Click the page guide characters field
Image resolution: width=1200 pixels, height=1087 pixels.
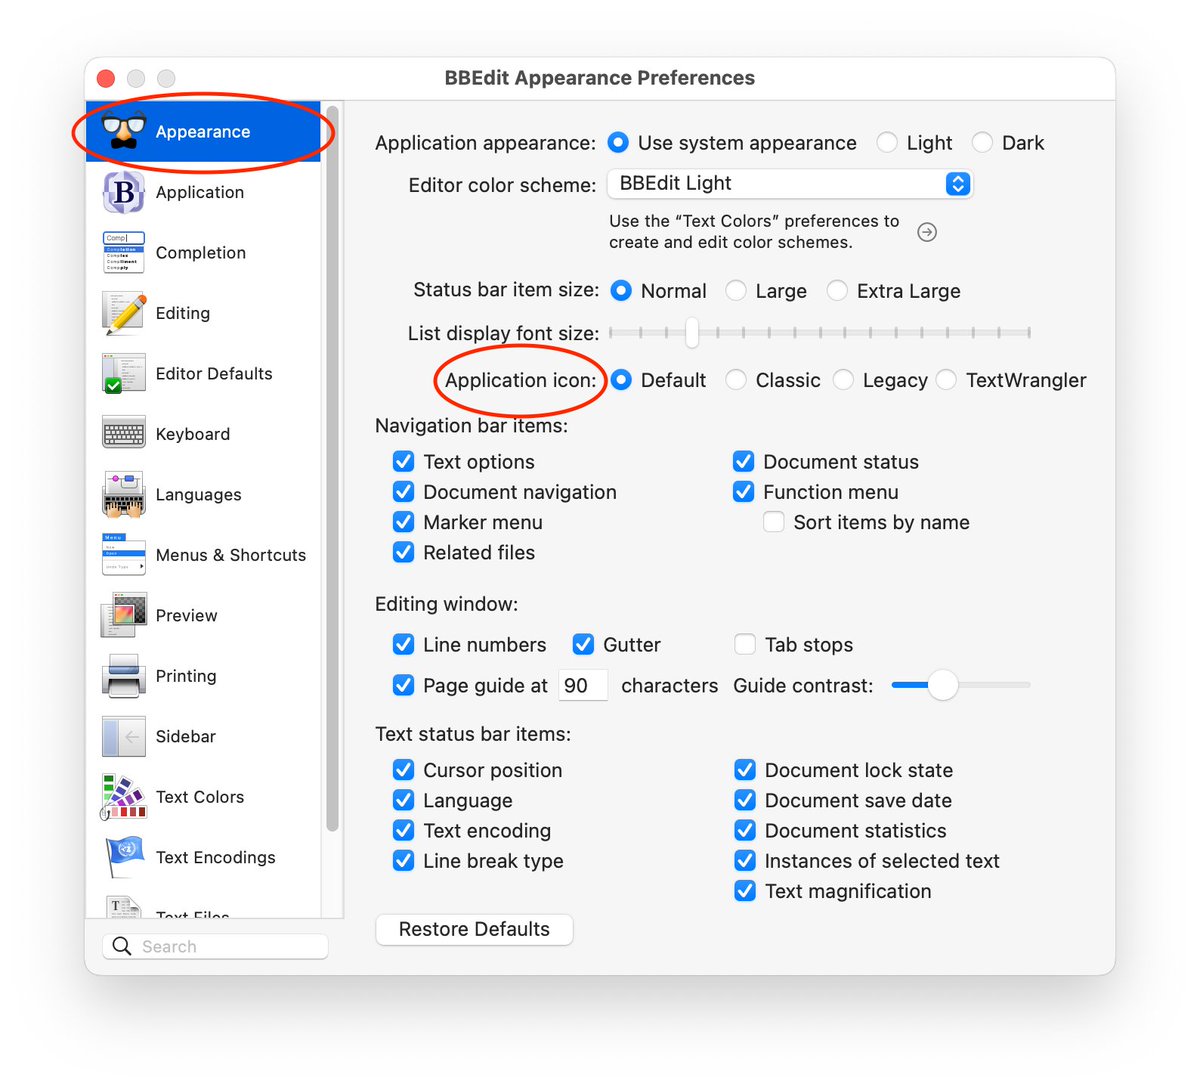click(x=583, y=685)
